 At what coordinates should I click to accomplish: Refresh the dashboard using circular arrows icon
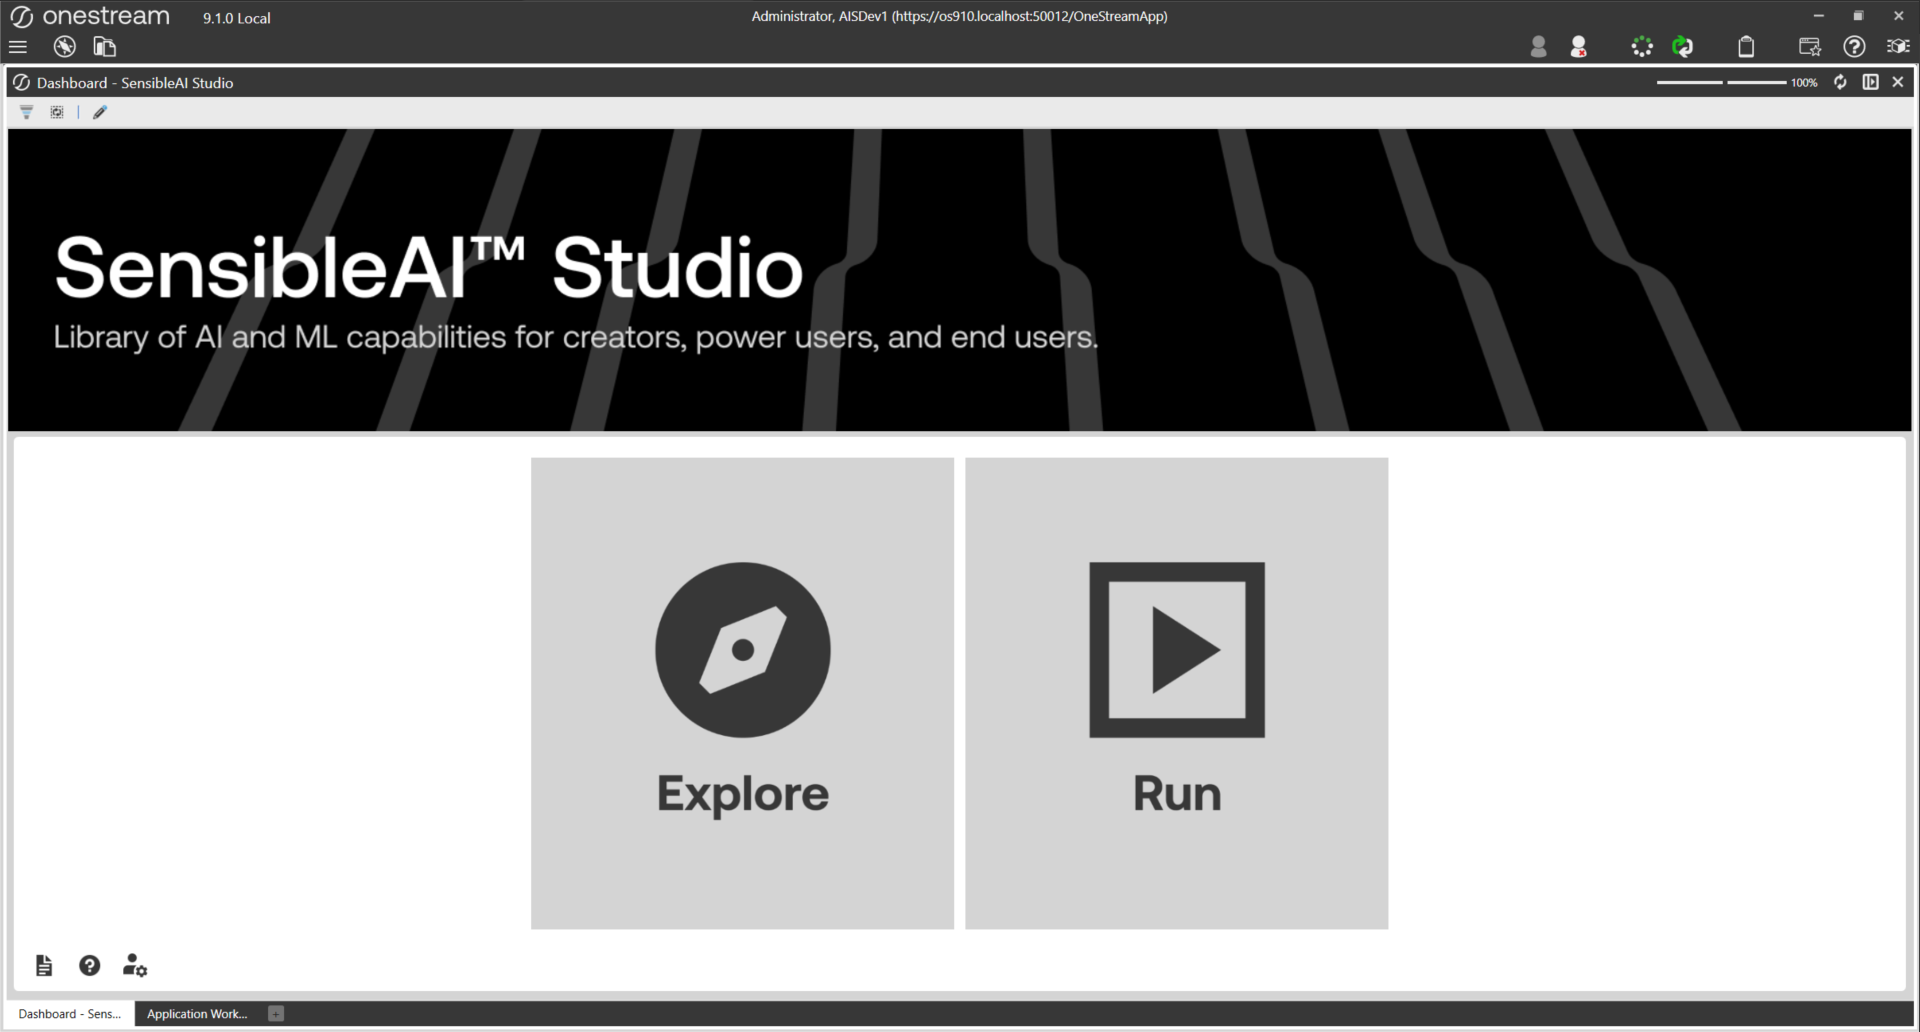pos(1840,82)
